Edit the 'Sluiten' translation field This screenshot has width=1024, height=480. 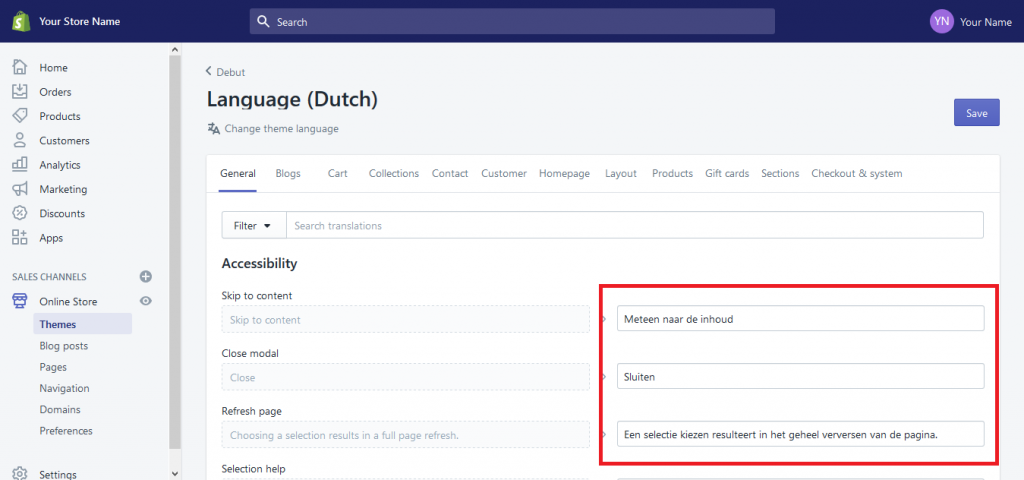pyautogui.click(x=801, y=376)
